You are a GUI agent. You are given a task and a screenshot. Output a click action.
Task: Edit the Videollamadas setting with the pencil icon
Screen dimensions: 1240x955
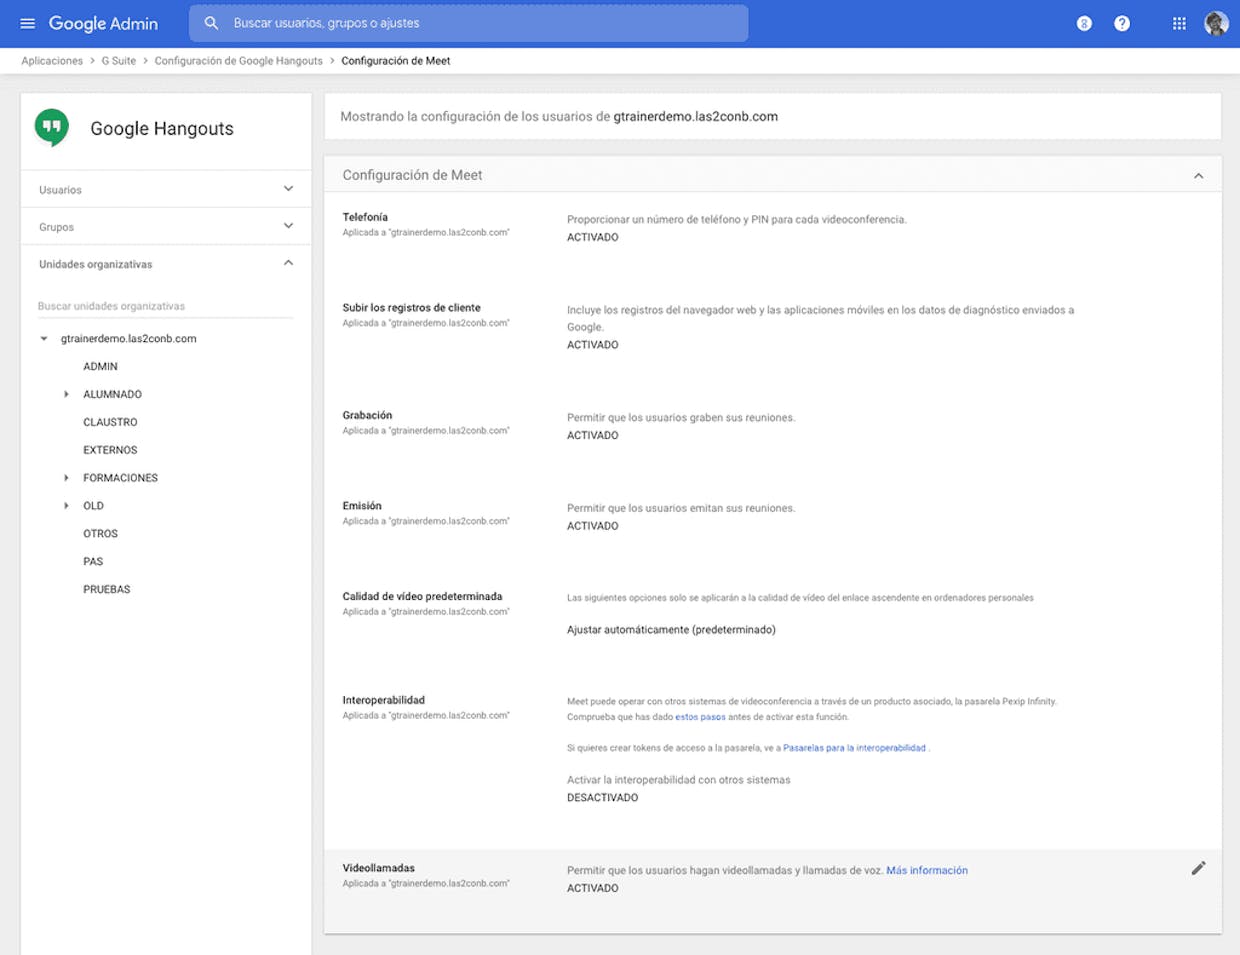(1198, 868)
